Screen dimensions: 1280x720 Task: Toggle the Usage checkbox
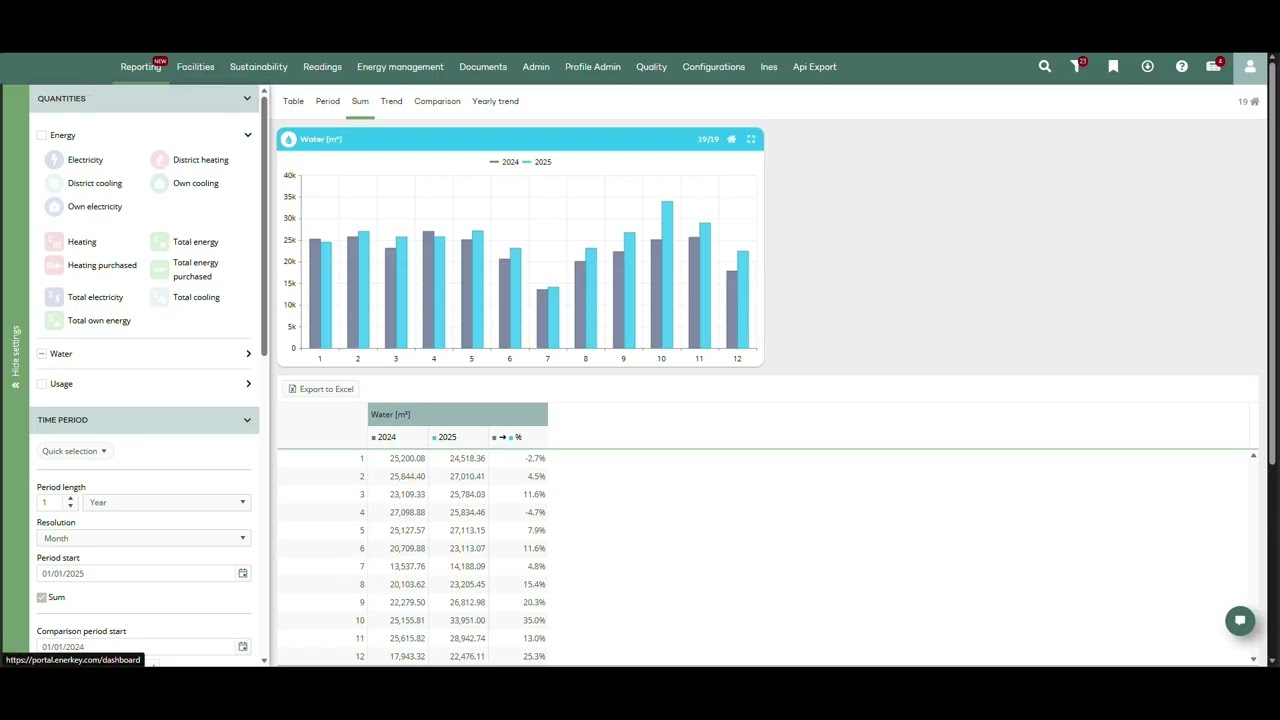coord(42,384)
